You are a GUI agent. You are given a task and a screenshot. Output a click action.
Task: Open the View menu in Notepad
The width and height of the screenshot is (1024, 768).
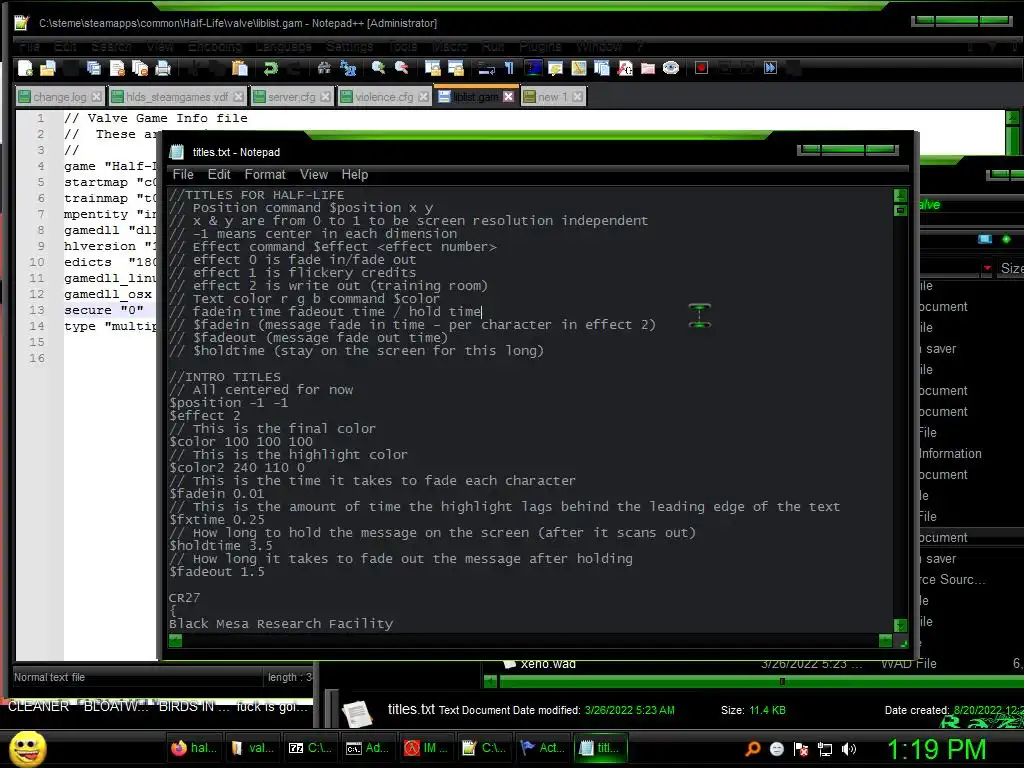[x=313, y=174]
